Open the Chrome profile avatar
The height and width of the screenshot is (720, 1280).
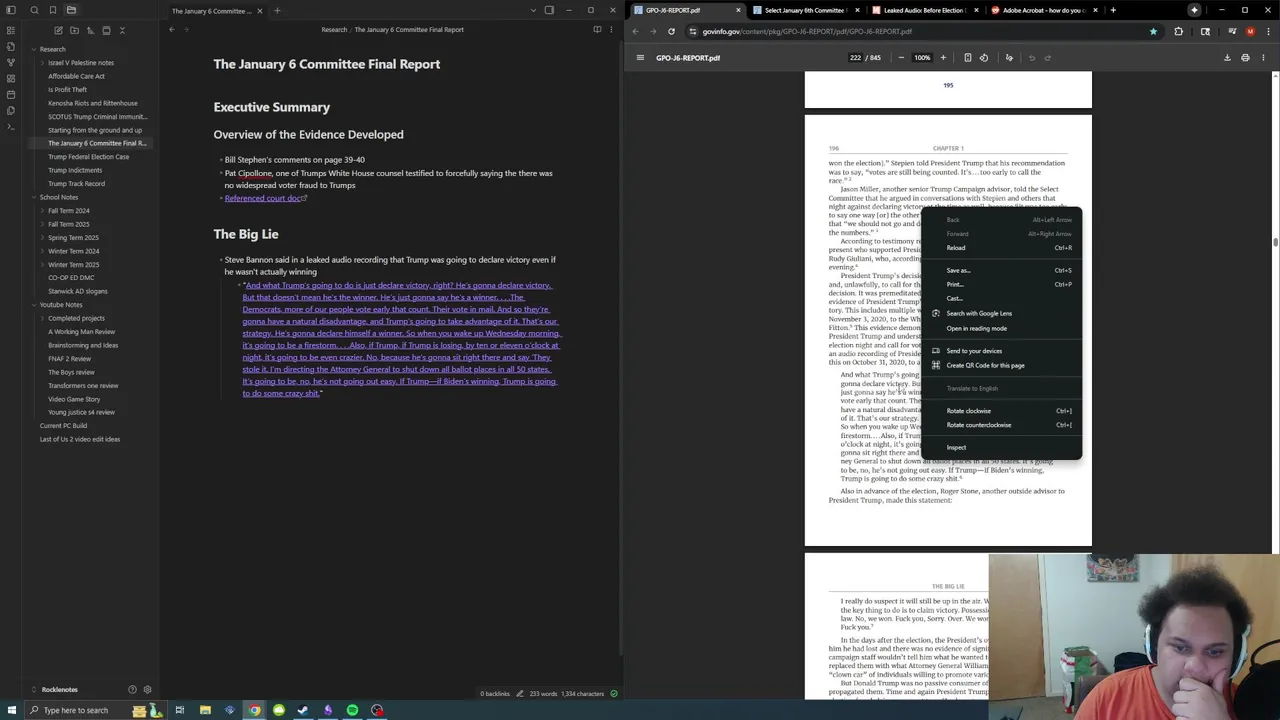pyautogui.click(x=1250, y=32)
